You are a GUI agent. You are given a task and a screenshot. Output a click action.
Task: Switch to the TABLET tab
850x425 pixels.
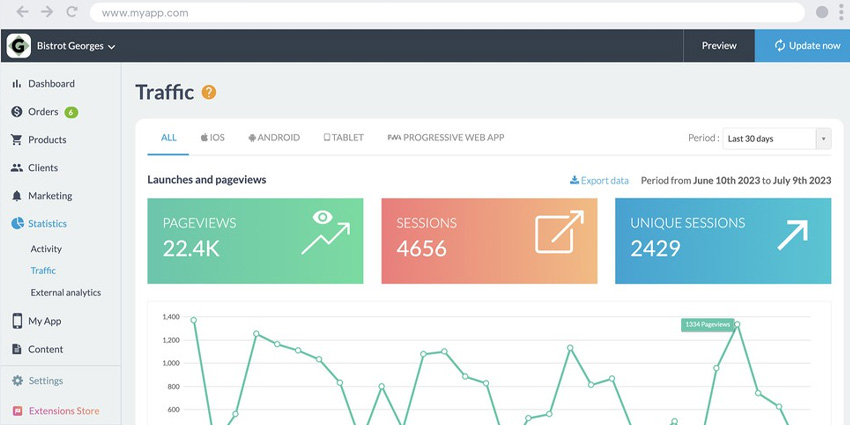(x=343, y=138)
